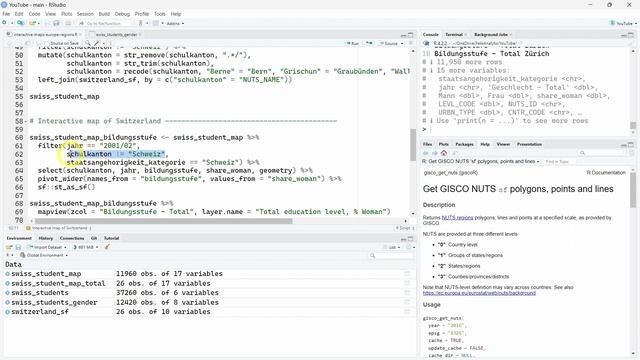Click the save workspace icon in Environment pane
The width and height of the screenshot is (640, 360).
(18, 247)
